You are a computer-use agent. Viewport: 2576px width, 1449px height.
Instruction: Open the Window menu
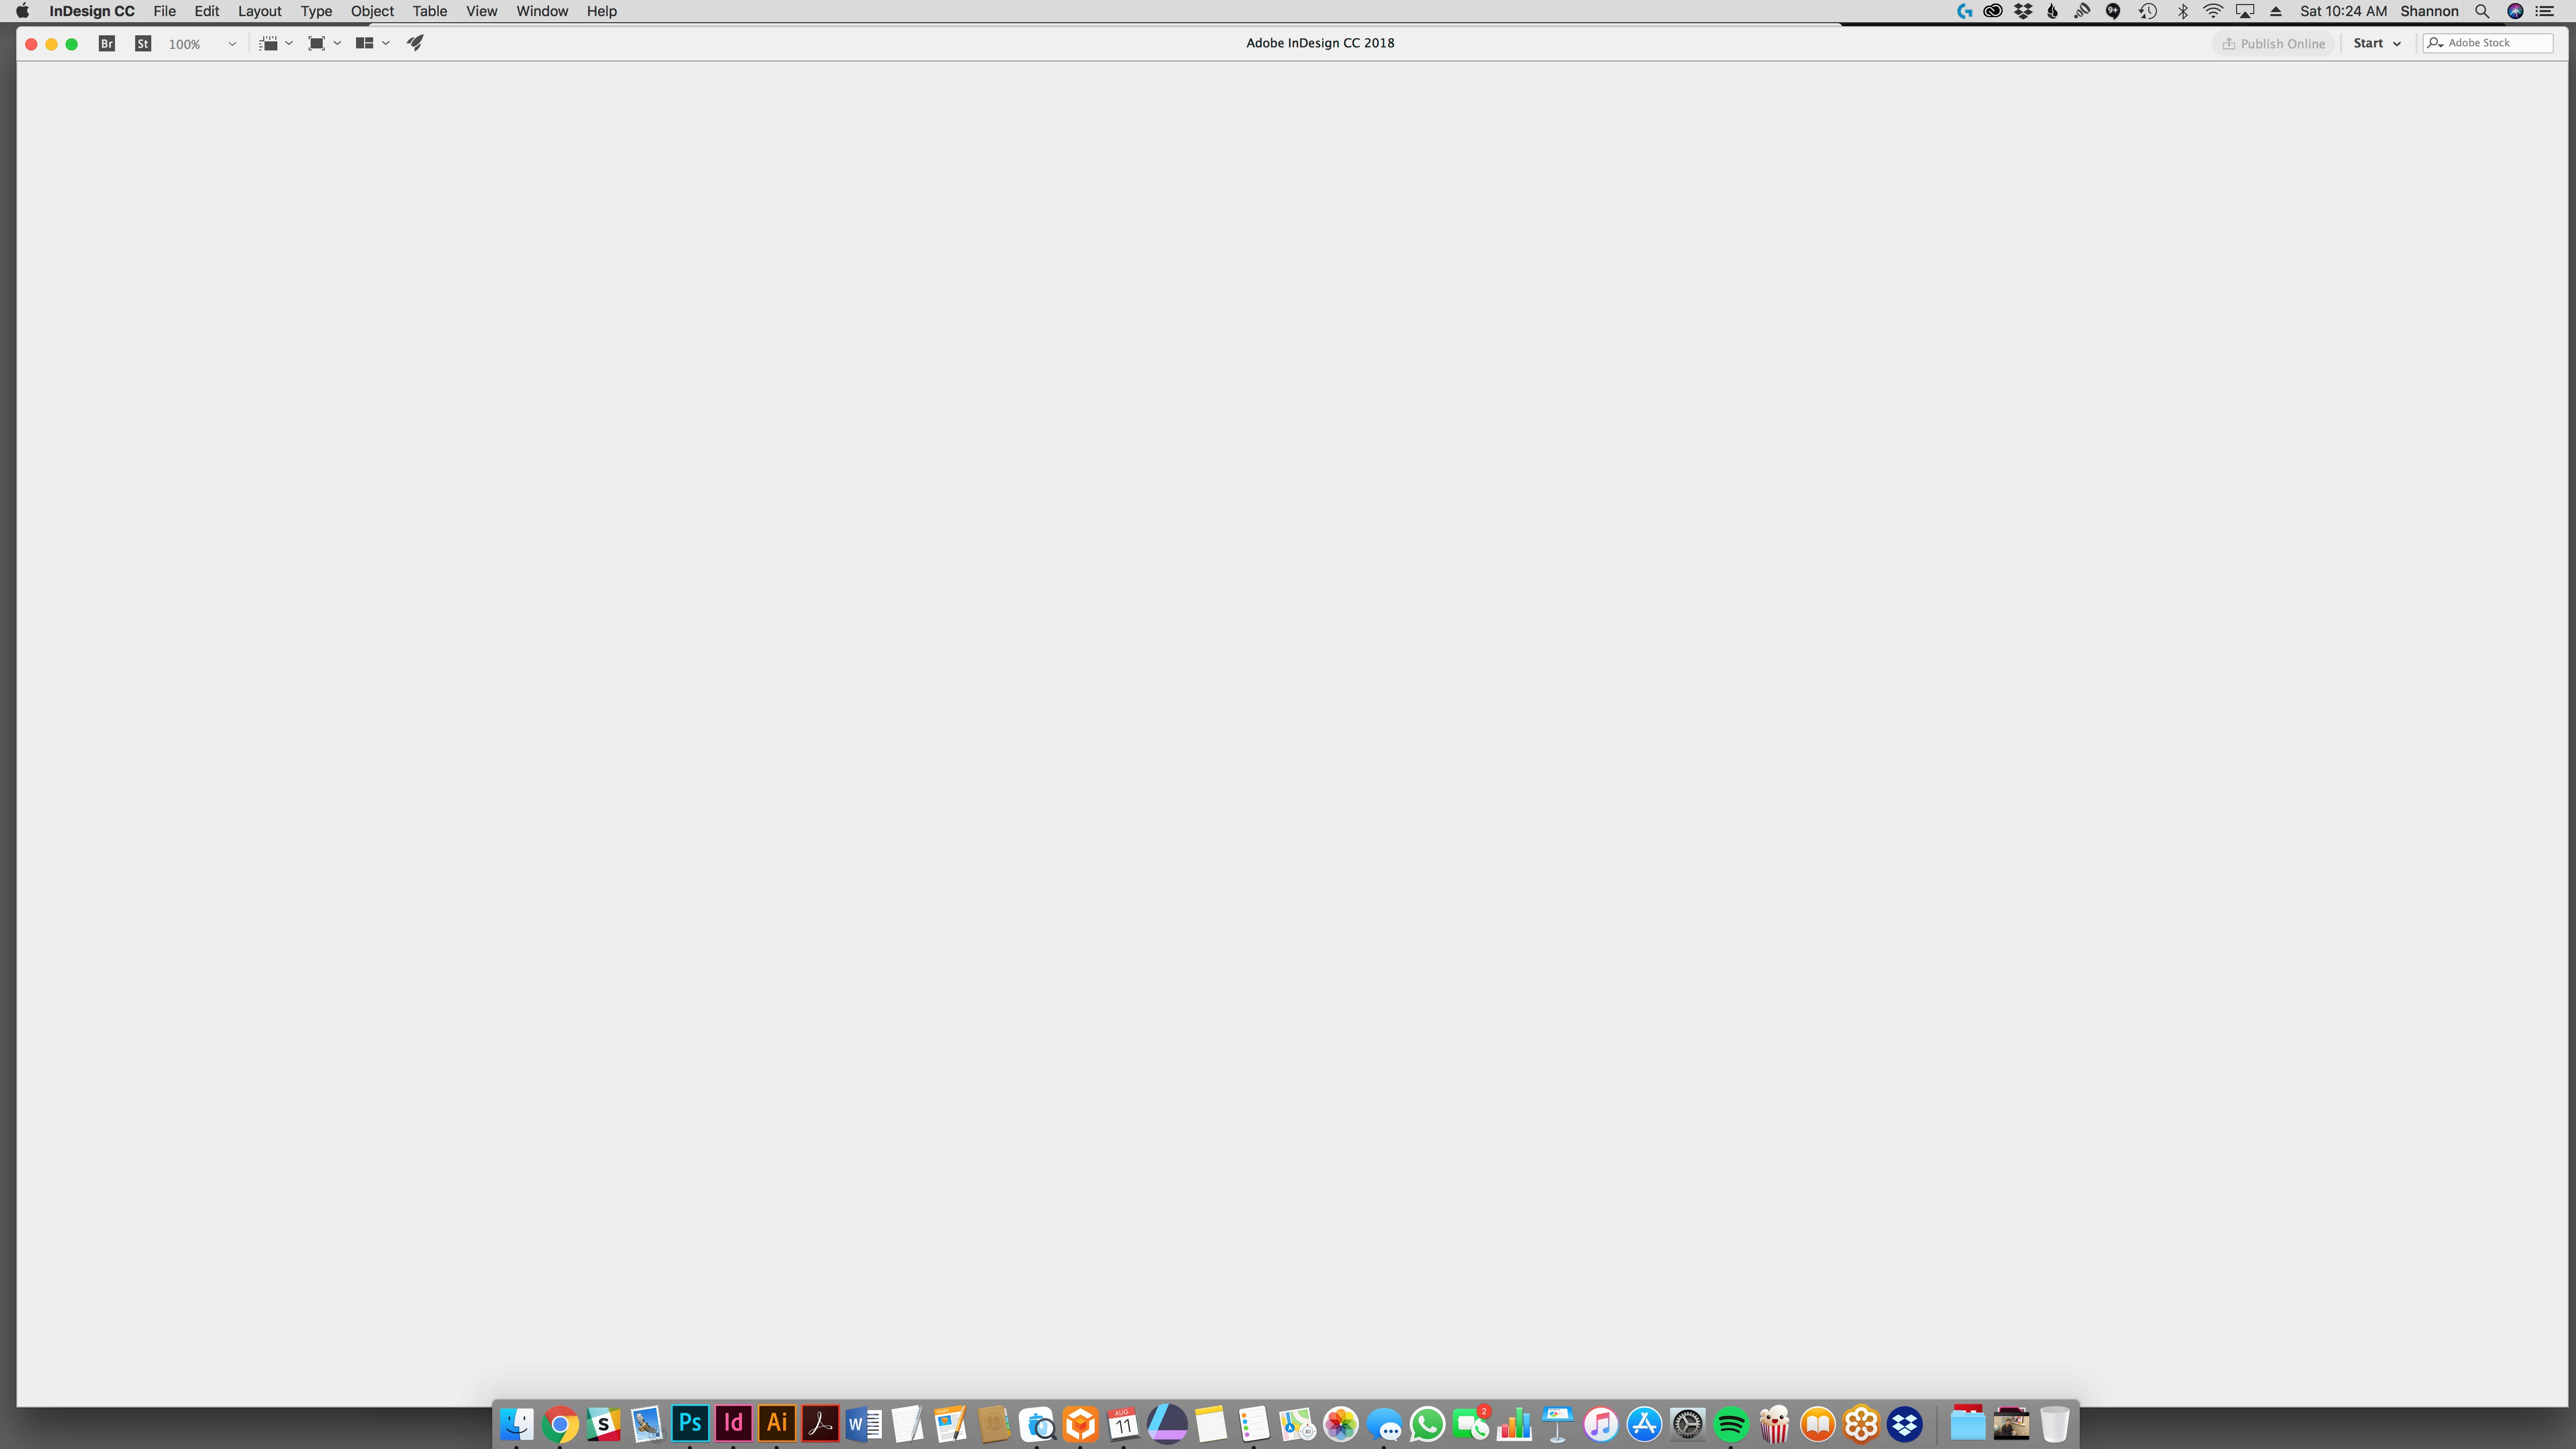[542, 11]
